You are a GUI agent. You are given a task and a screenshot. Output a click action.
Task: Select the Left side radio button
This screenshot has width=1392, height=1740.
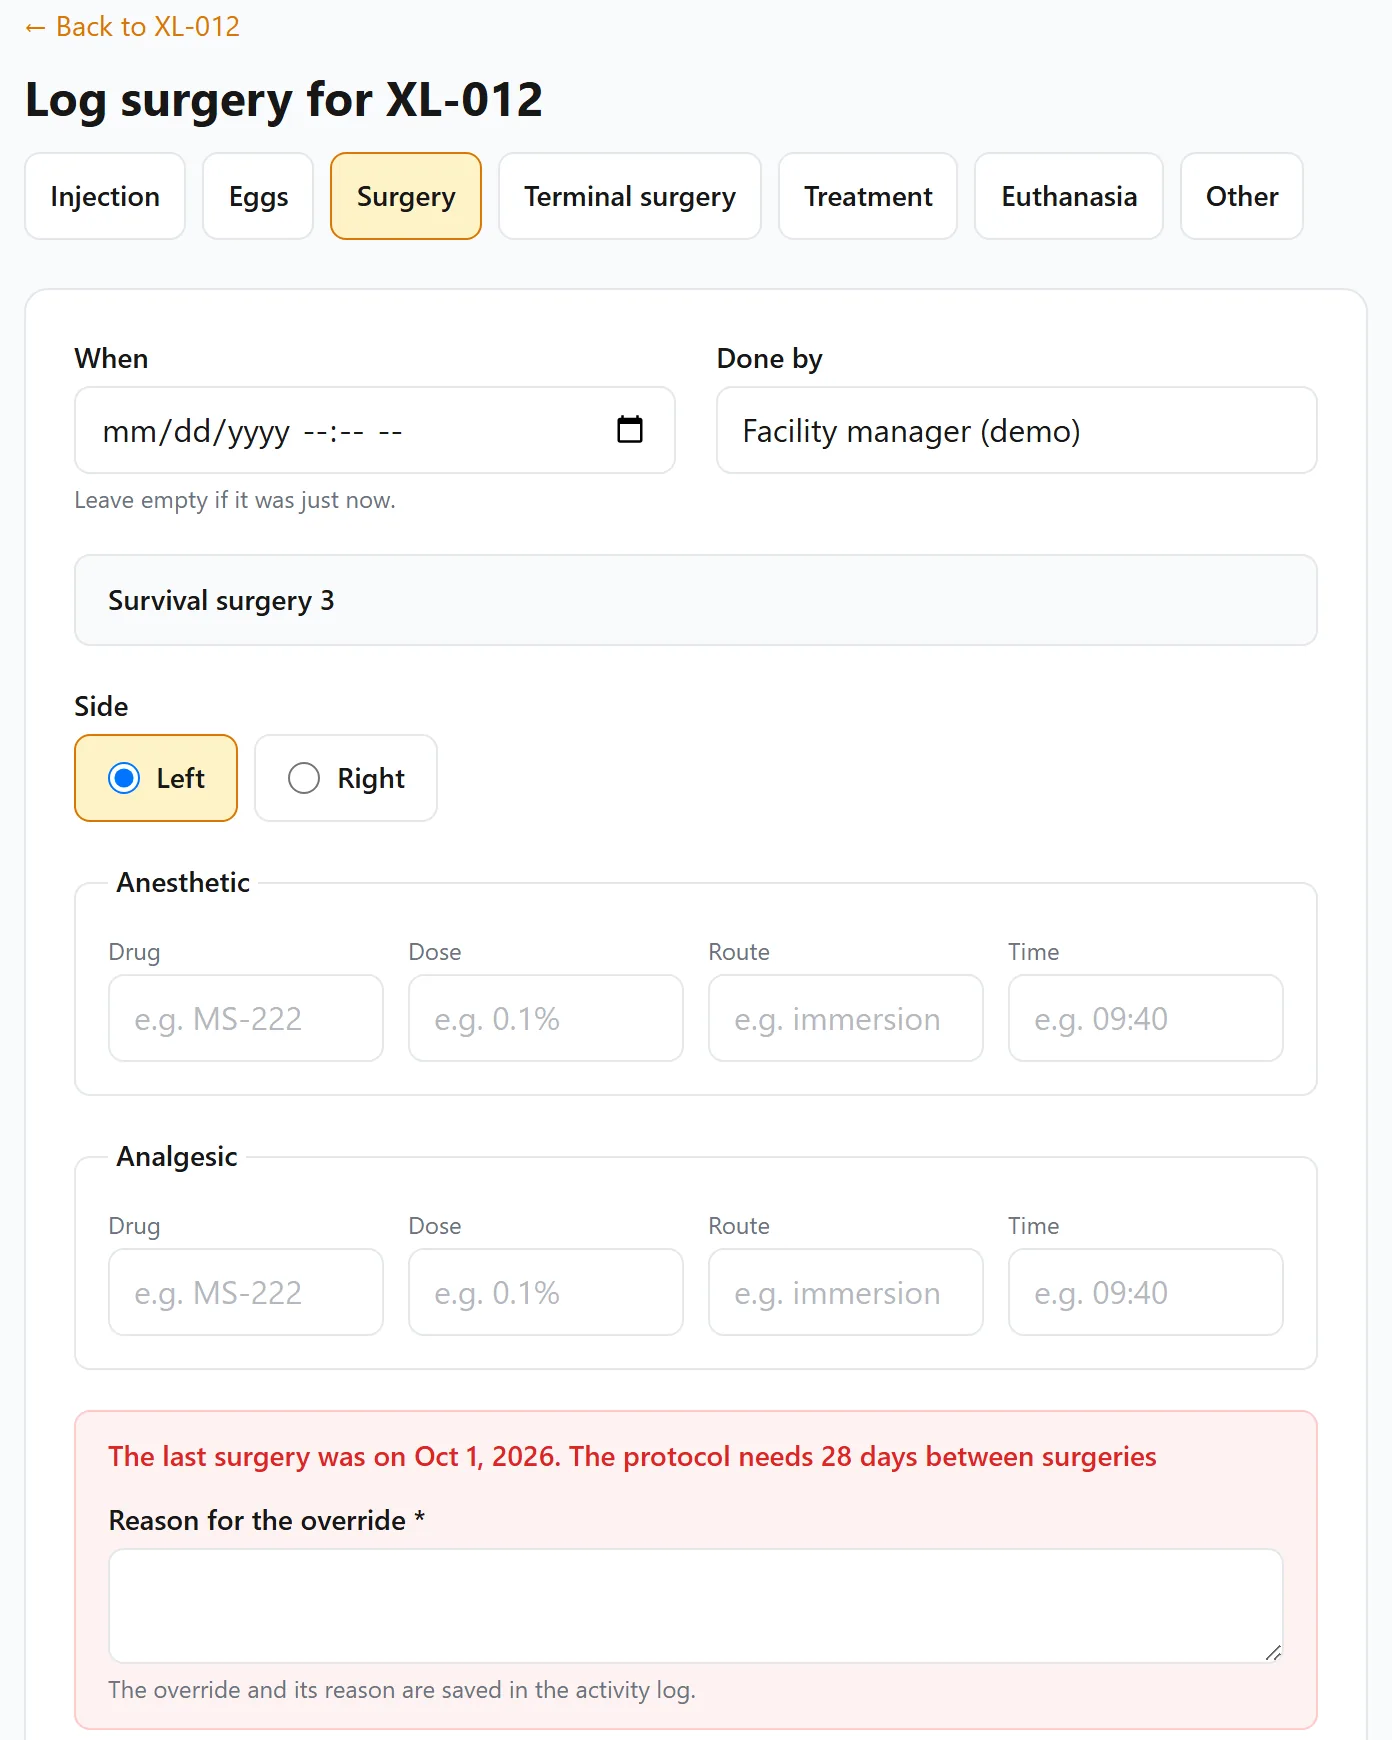pos(124,778)
